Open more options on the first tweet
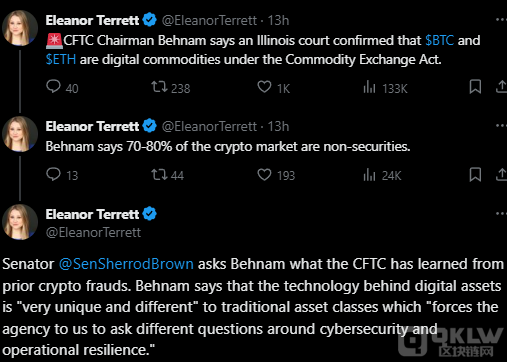 pyautogui.click(x=501, y=20)
